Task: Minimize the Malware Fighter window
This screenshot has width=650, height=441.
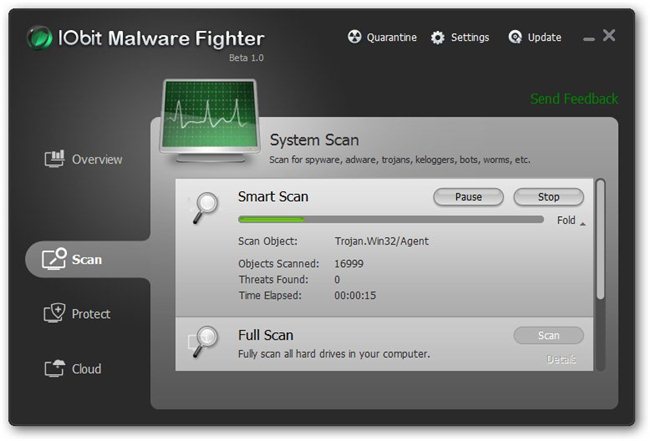Action: click(589, 39)
